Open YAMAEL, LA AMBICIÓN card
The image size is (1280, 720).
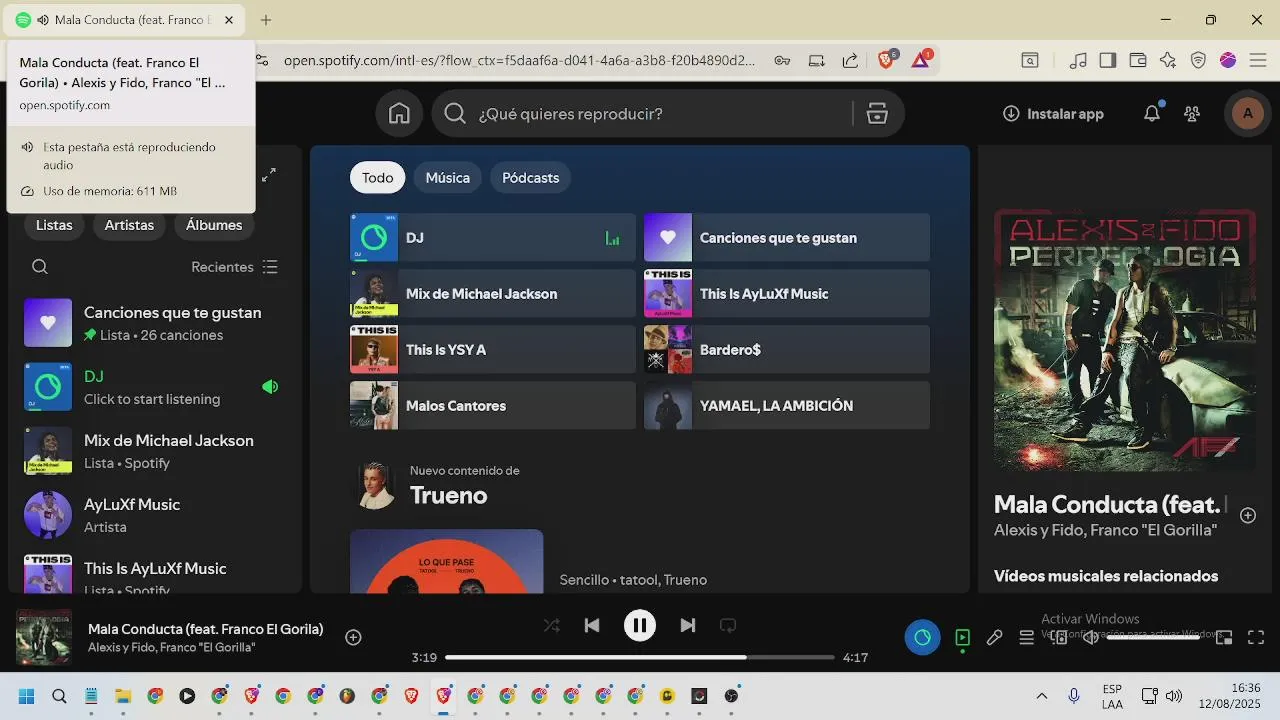(787, 406)
